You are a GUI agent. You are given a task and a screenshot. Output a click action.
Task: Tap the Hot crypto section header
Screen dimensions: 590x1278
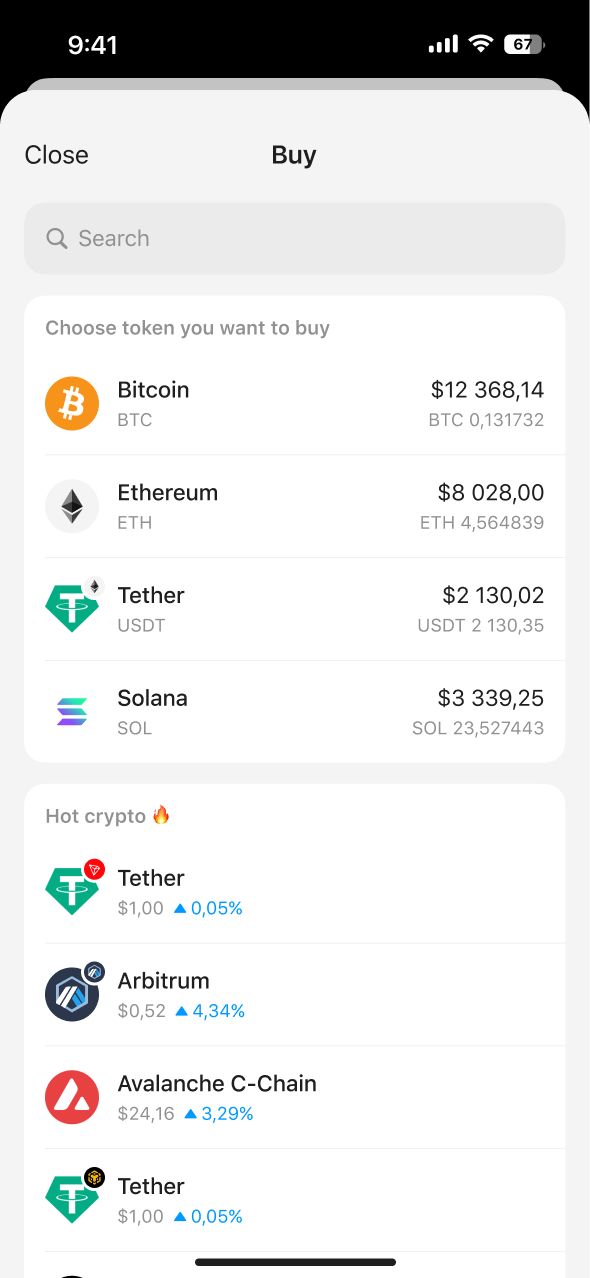tap(108, 816)
